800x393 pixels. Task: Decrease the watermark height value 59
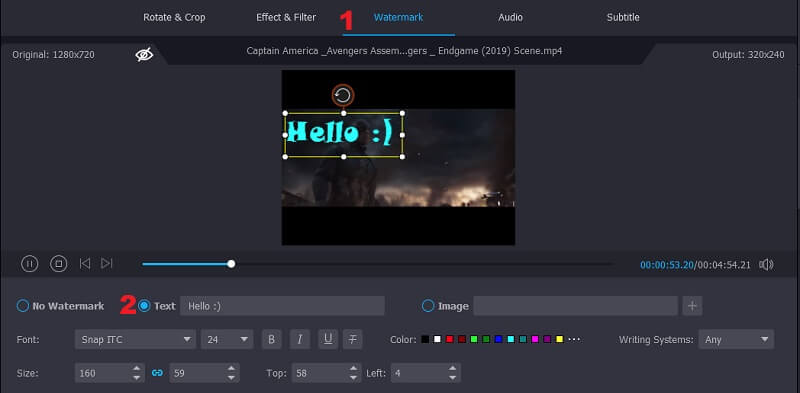point(231,378)
